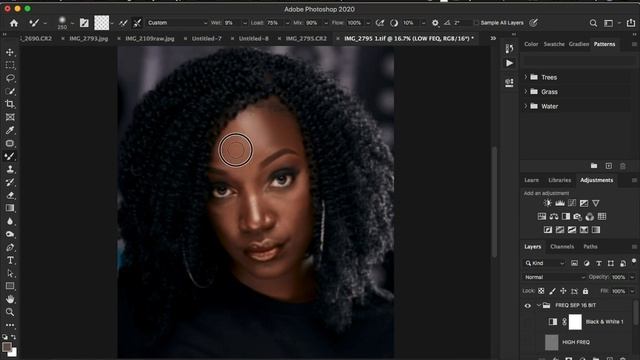The width and height of the screenshot is (640, 360).
Task: Select the Hand tool
Action: pyautogui.click(x=10, y=299)
